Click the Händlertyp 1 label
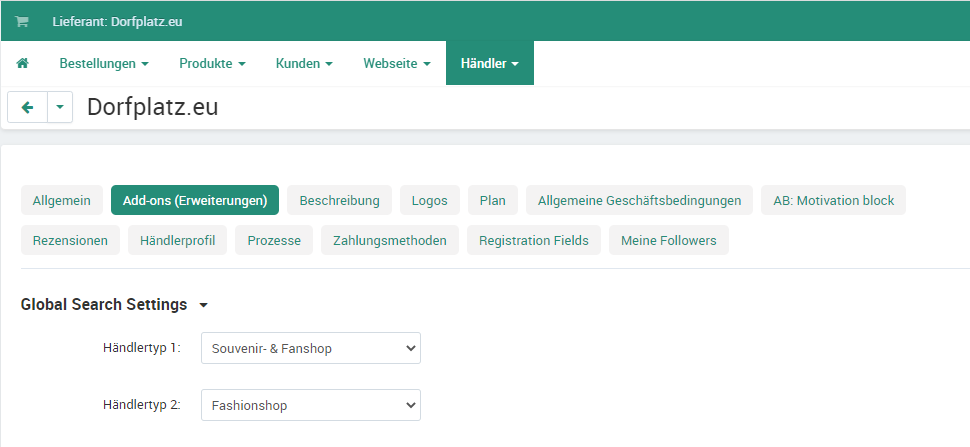The width and height of the screenshot is (970, 447). [x=142, y=347]
